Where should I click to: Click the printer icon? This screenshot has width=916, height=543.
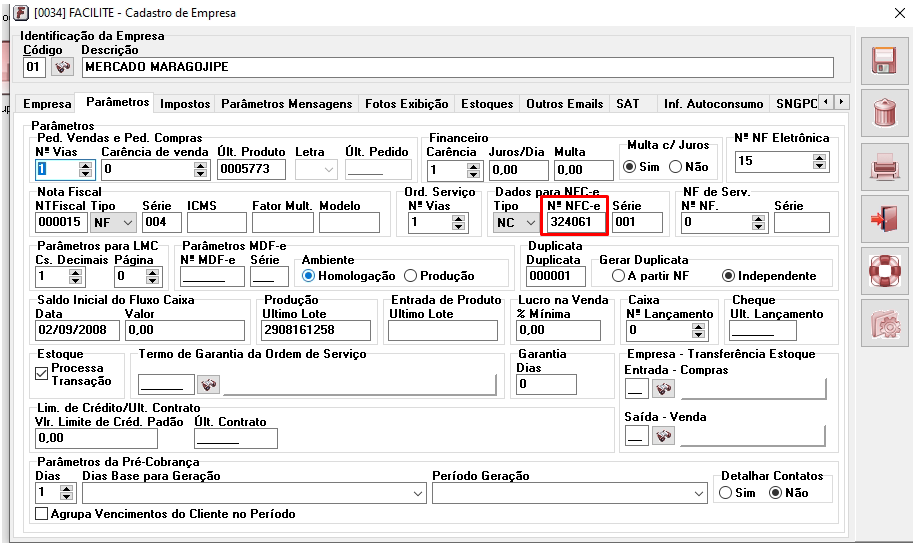pyautogui.click(x=884, y=166)
